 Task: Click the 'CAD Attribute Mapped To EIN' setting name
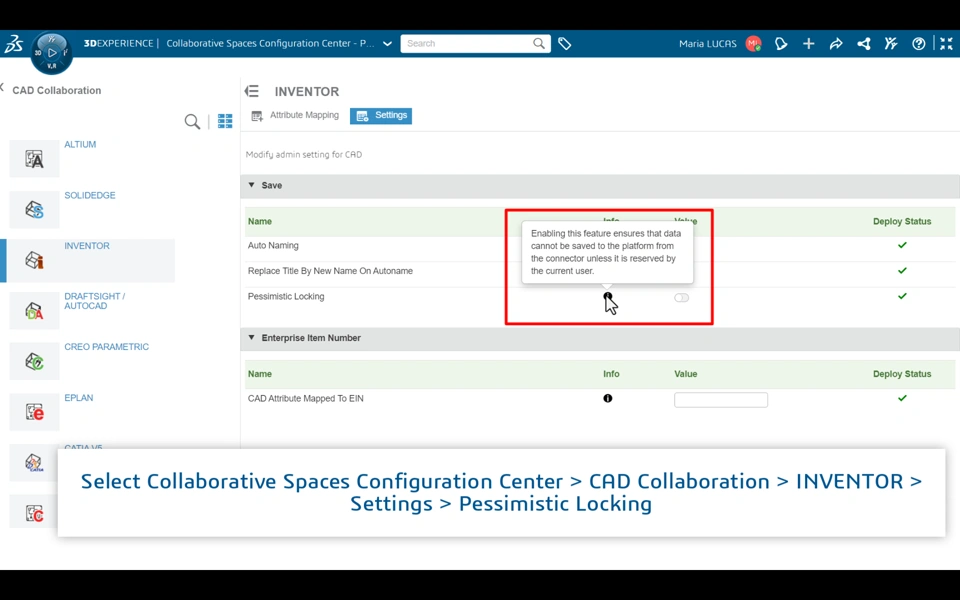(x=306, y=399)
